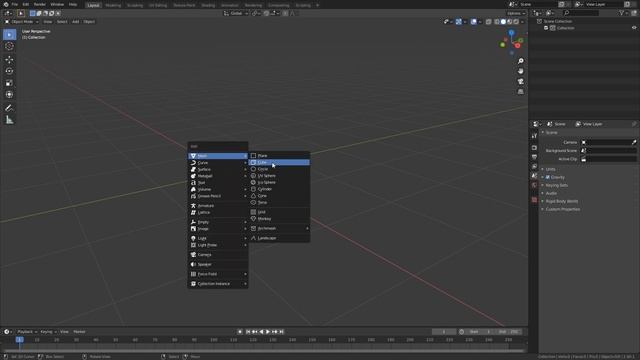Choose Camera in the Add menu
The height and width of the screenshot is (360, 640).
click(x=218, y=255)
